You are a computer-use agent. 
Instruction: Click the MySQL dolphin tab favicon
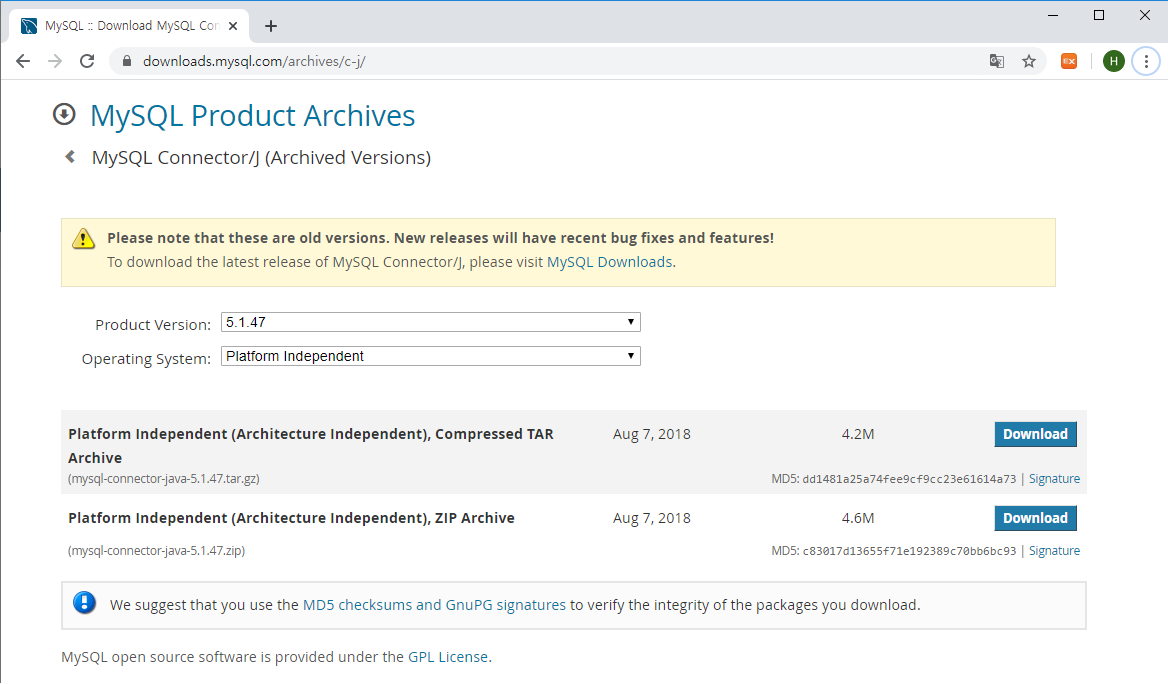(x=29, y=26)
